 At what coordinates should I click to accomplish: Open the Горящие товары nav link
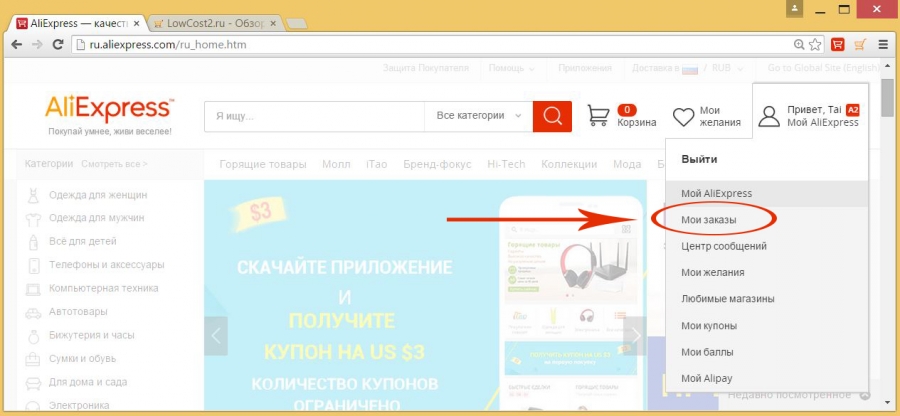pyautogui.click(x=263, y=165)
